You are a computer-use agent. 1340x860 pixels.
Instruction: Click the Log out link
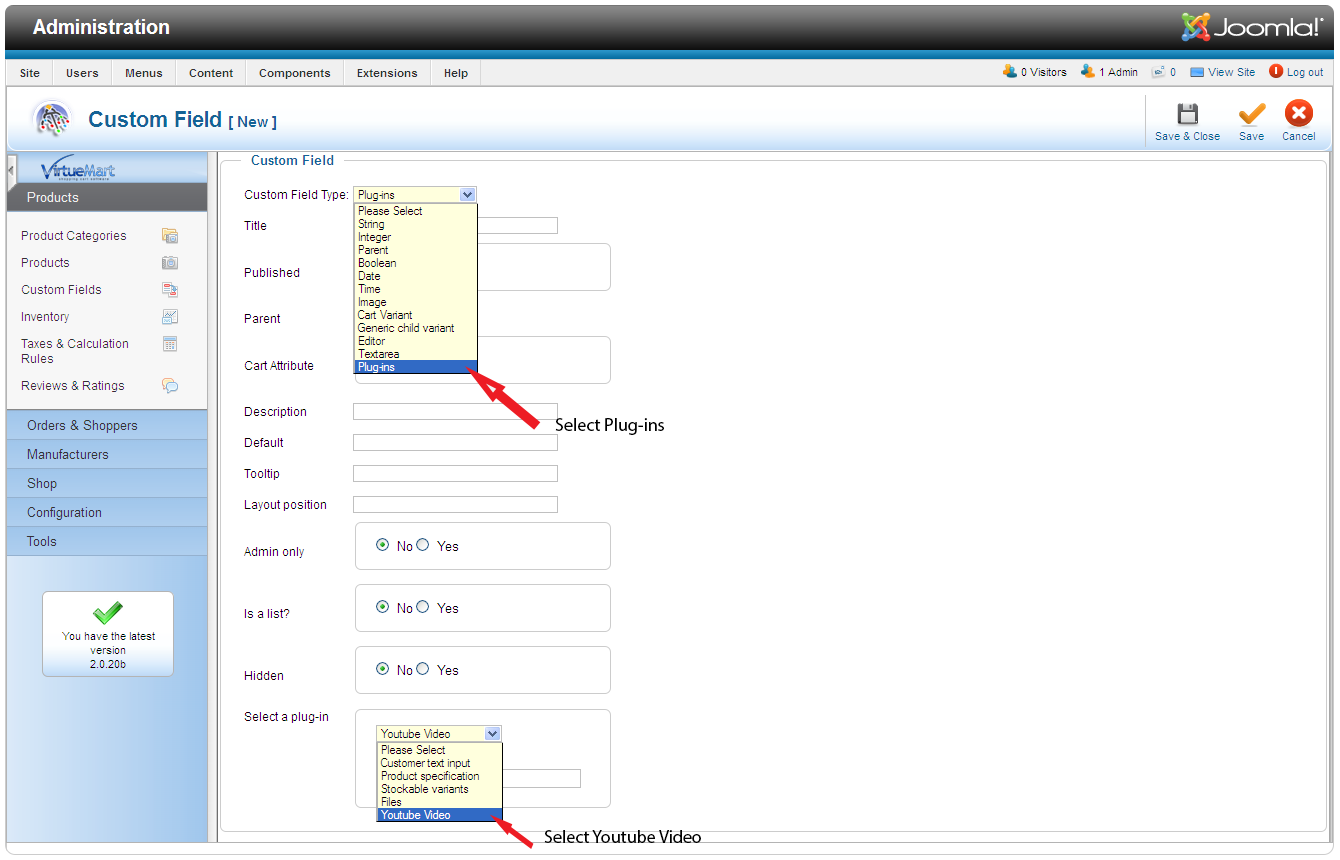(x=1304, y=72)
